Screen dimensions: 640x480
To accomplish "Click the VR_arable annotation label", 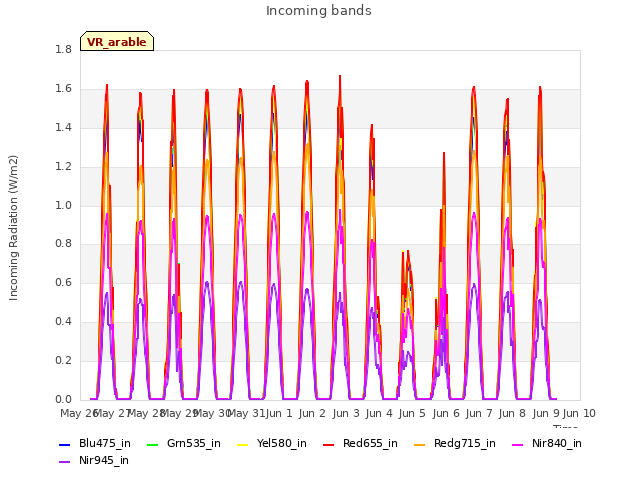I will [x=117, y=42].
